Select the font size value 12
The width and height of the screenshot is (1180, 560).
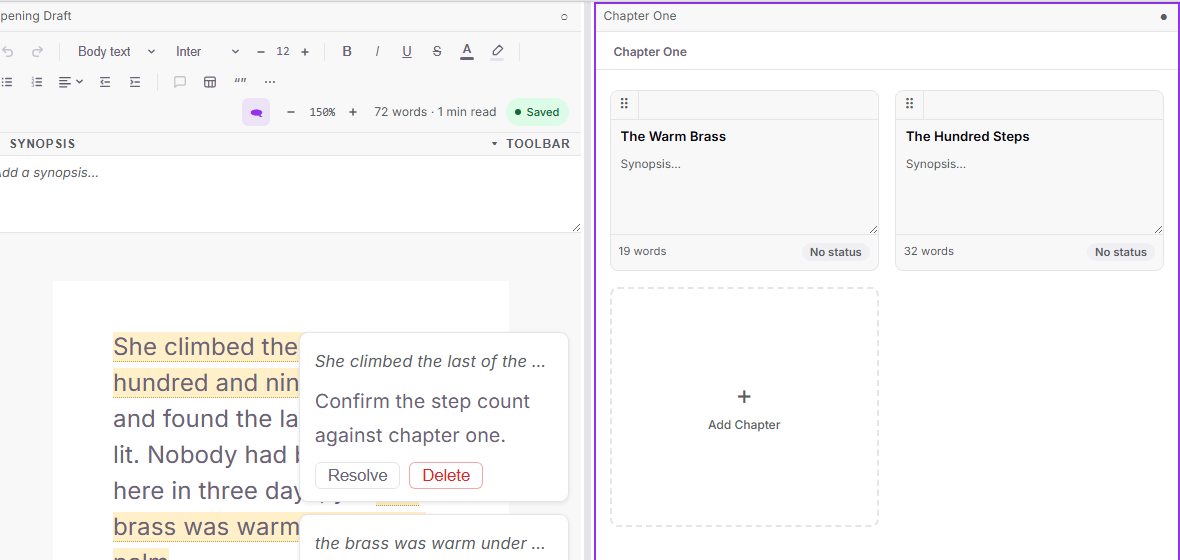point(283,52)
